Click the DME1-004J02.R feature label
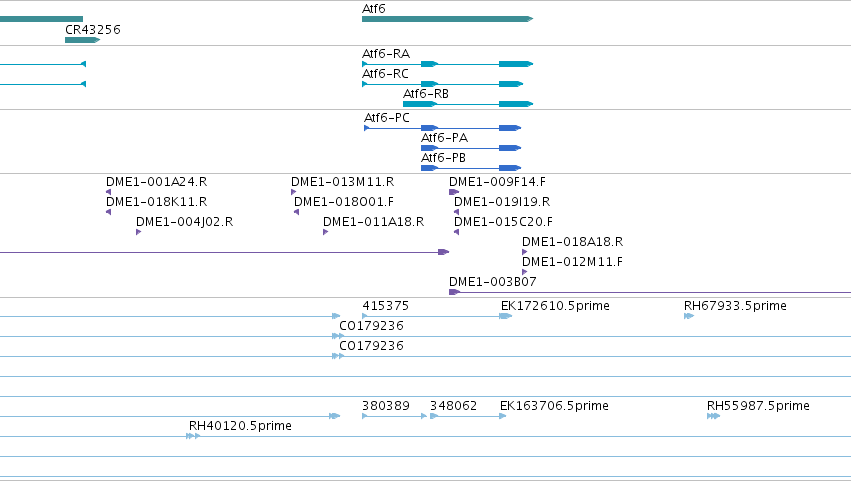This screenshot has height=481, width=851. click(185, 222)
